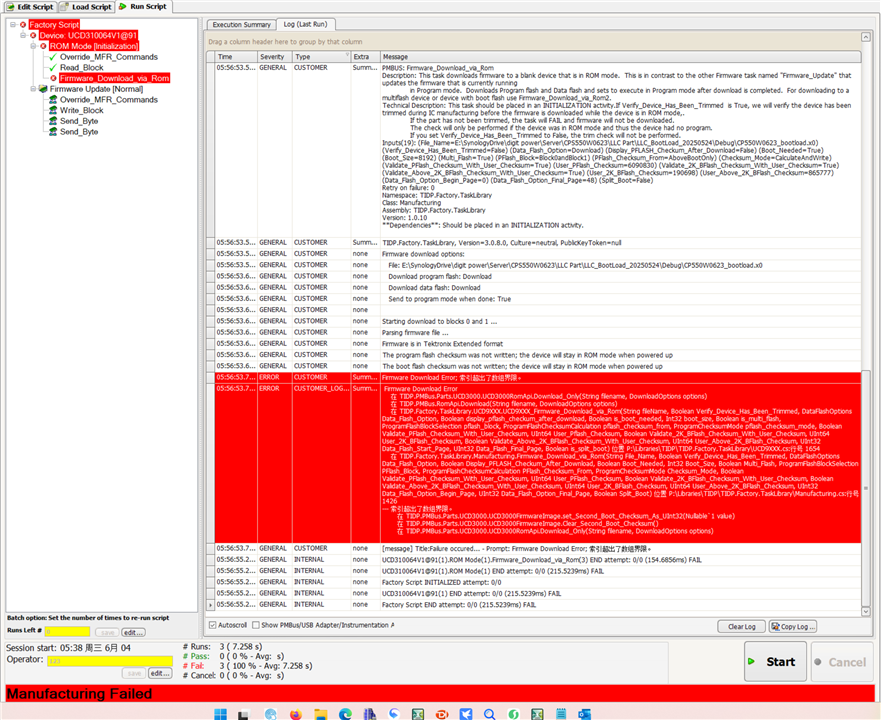
Task: Select Send_Byte directly under Write_Block
Action: coord(79,121)
